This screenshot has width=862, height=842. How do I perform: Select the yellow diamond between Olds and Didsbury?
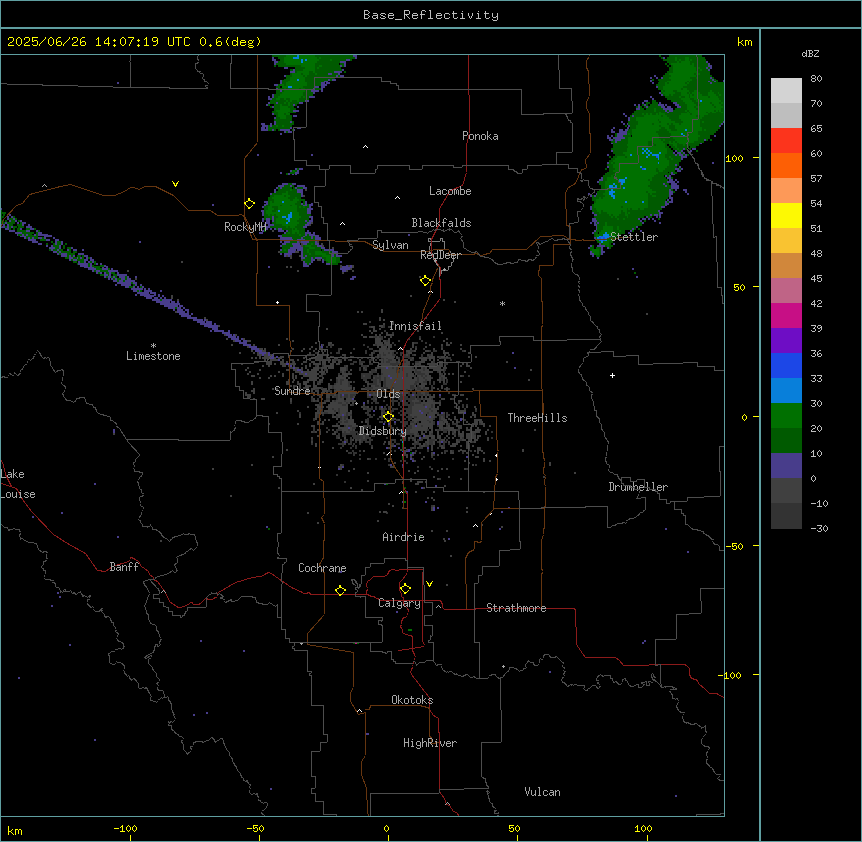click(388, 417)
